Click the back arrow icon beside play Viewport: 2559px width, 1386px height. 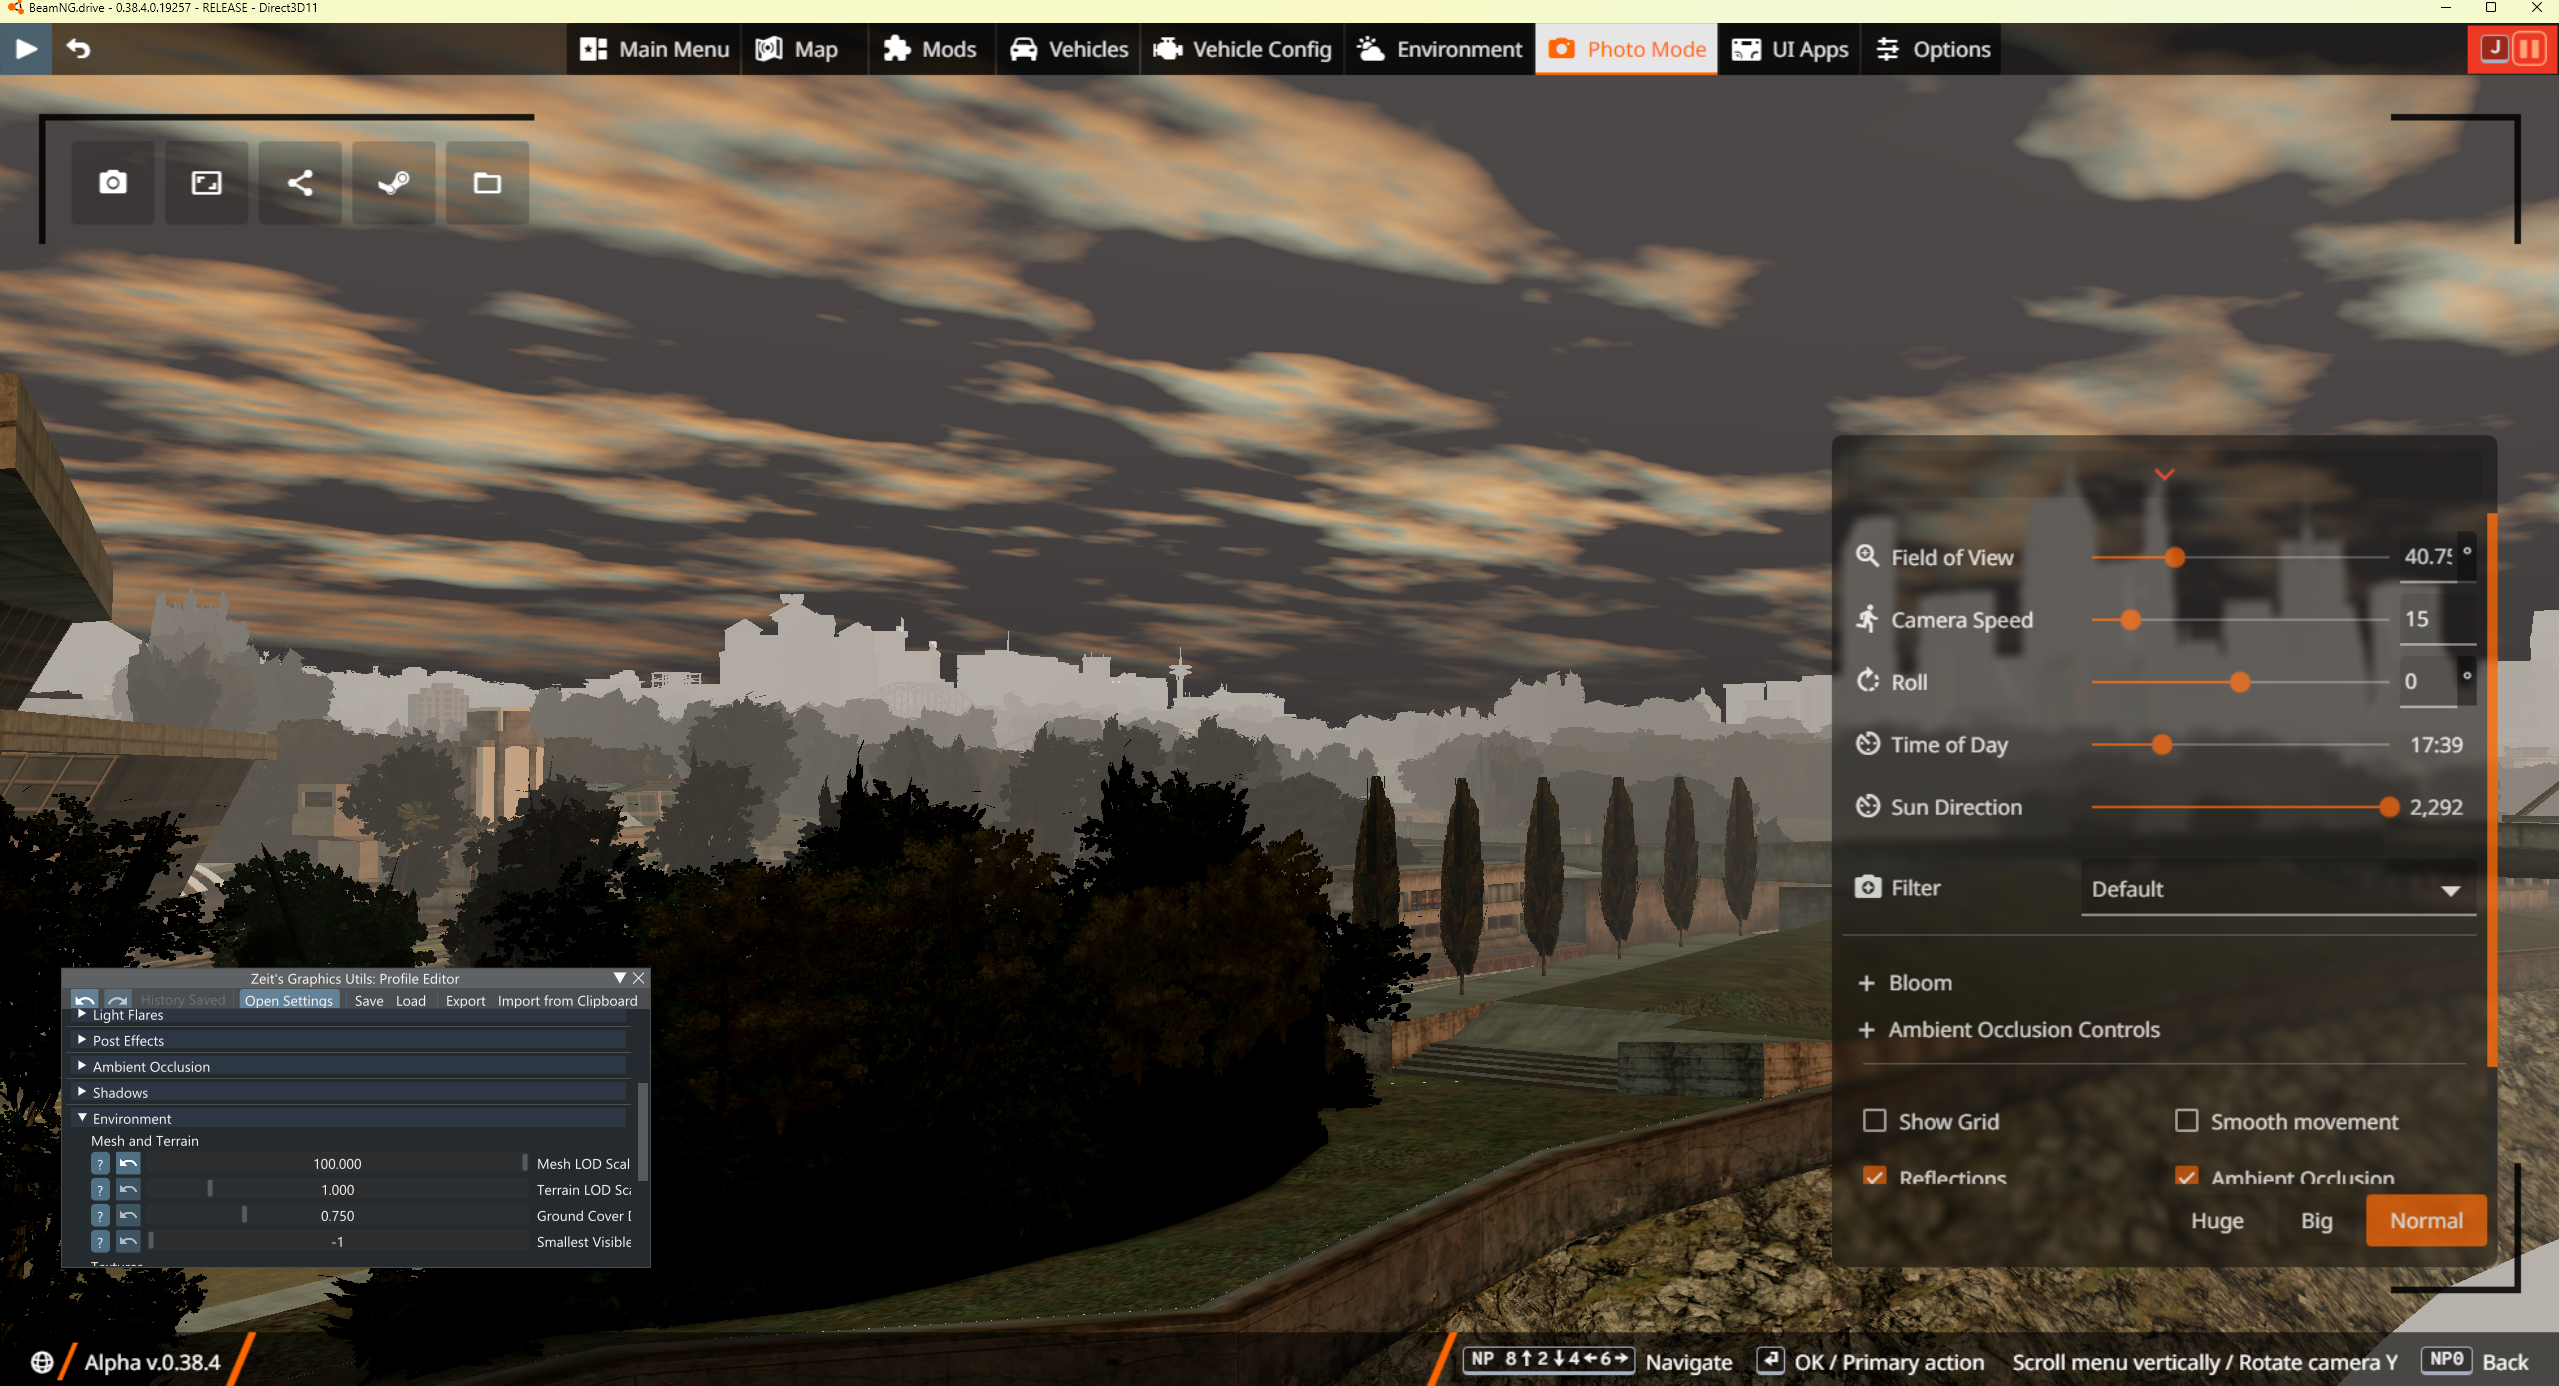coord(78,48)
